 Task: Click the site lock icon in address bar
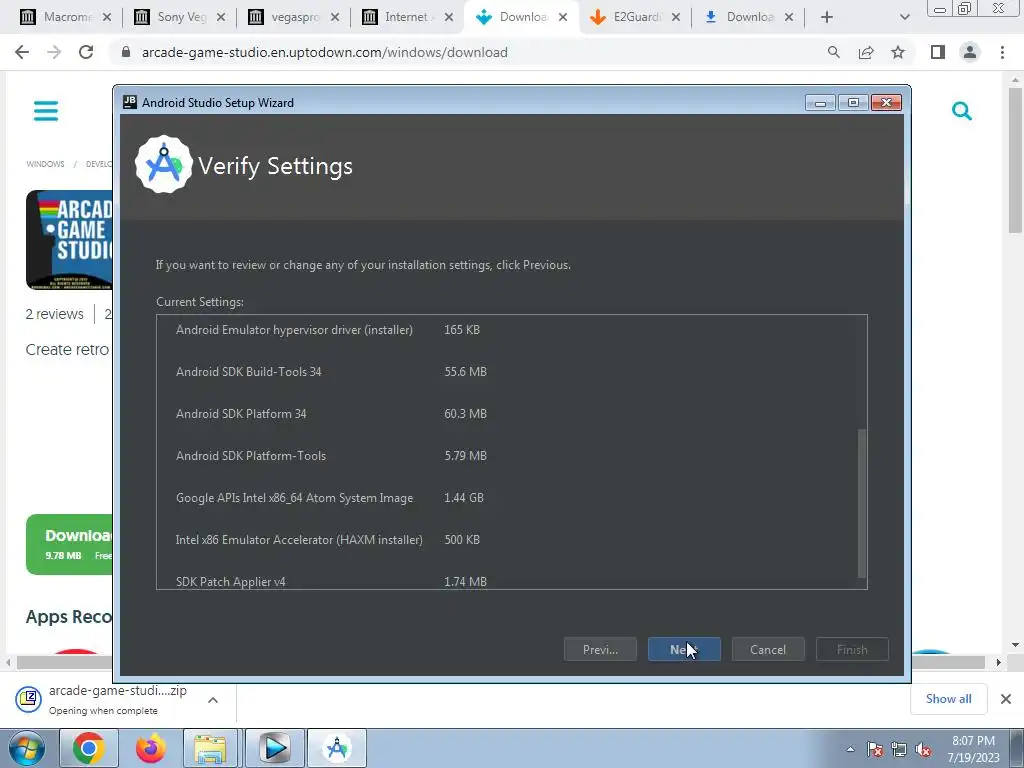coord(126,52)
